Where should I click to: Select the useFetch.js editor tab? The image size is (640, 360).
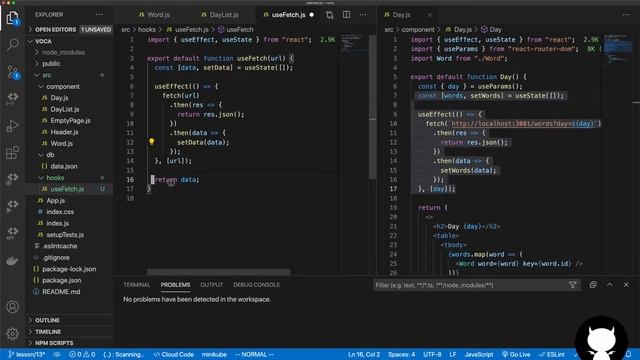(288, 15)
